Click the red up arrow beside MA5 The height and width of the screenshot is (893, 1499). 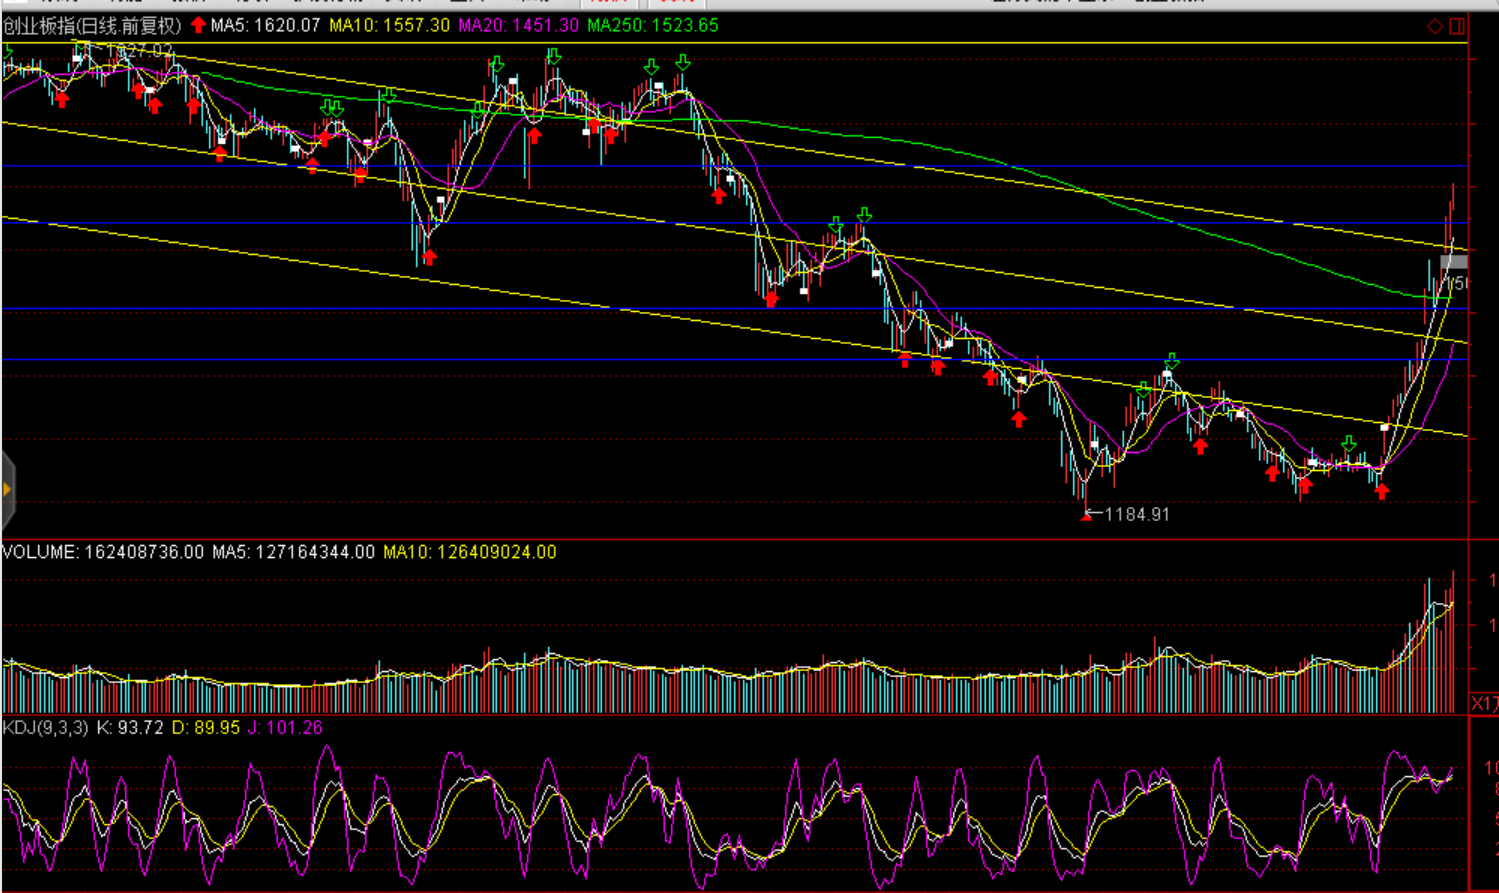click(198, 25)
